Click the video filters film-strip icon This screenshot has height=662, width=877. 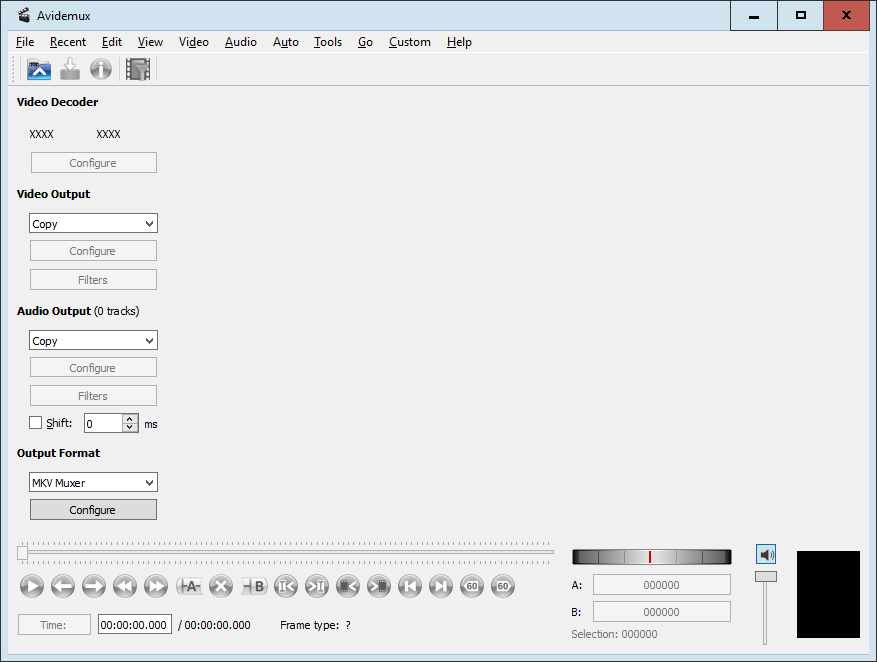[138, 69]
